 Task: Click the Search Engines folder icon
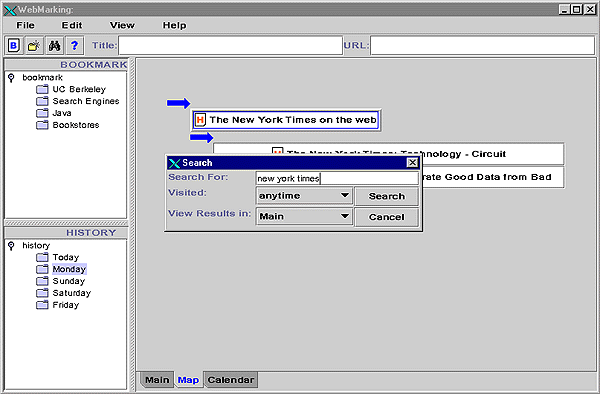point(42,101)
